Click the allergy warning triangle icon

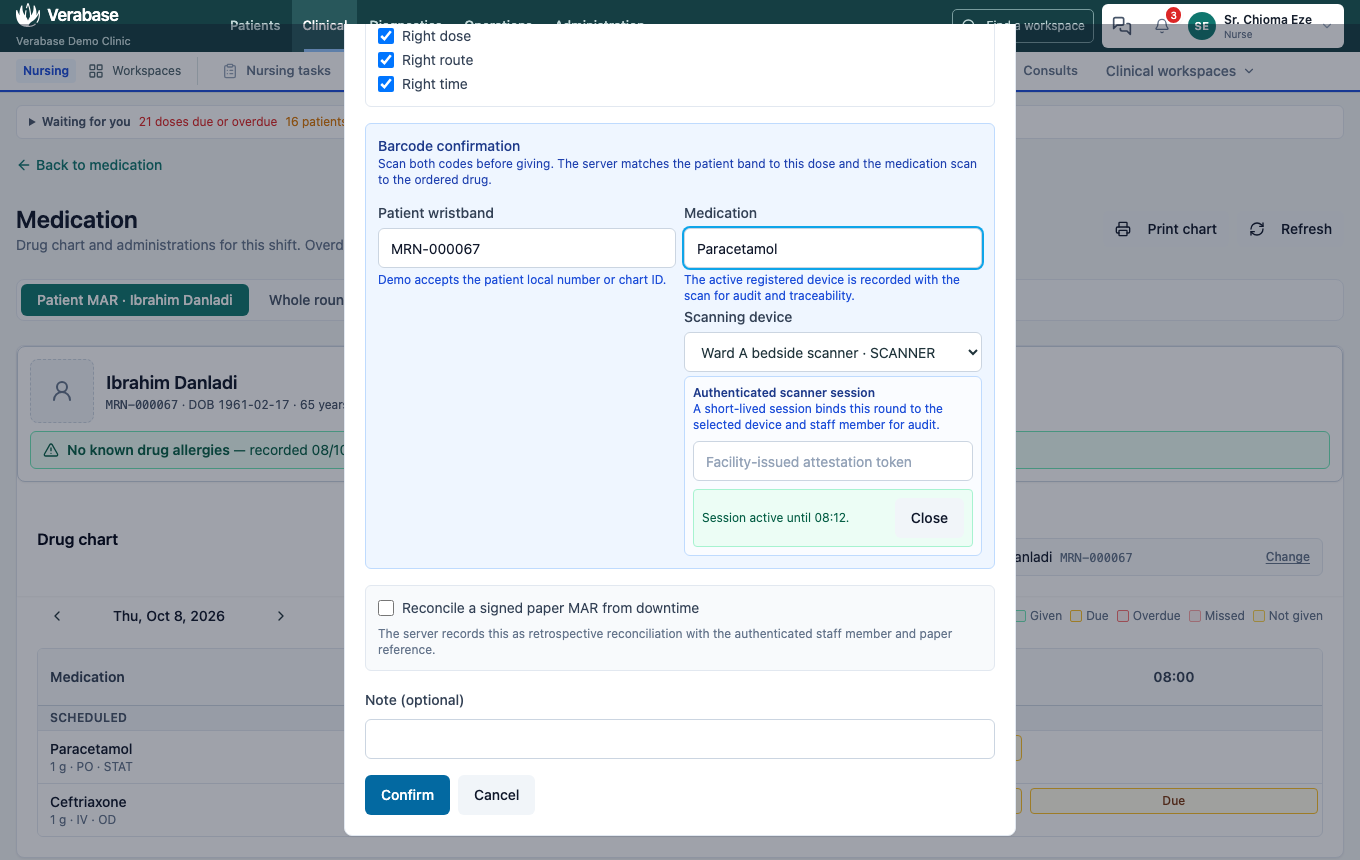(x=50, y=450)
